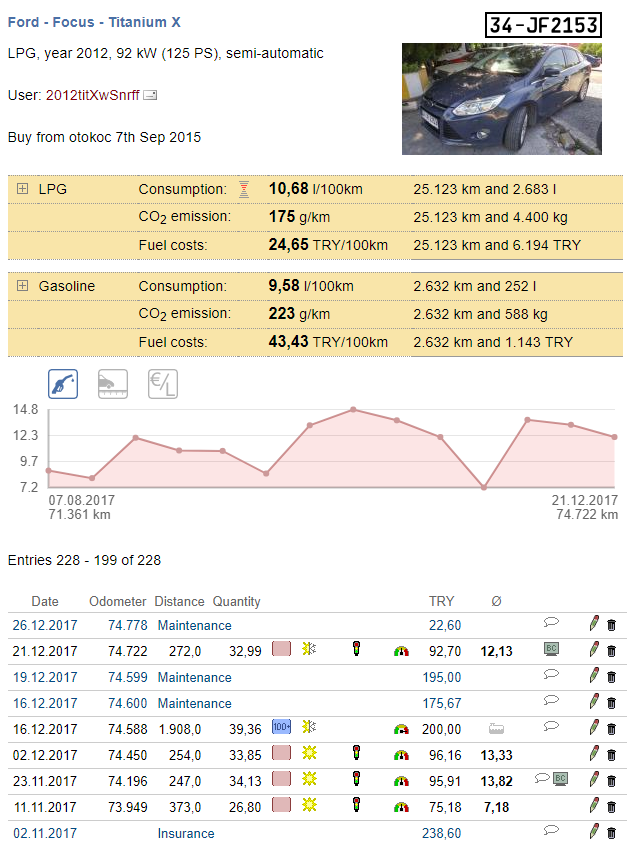Delete the 74.600 odometer maintenance entry

[611, 703]
